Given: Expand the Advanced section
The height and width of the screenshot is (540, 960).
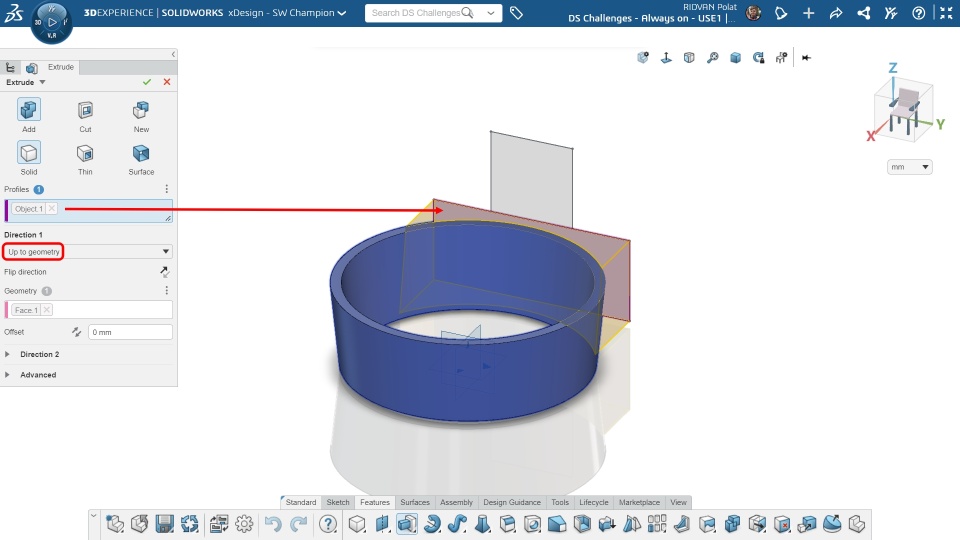Looking at the screenshot, I should pyautogui.click(x=7, y=375).
